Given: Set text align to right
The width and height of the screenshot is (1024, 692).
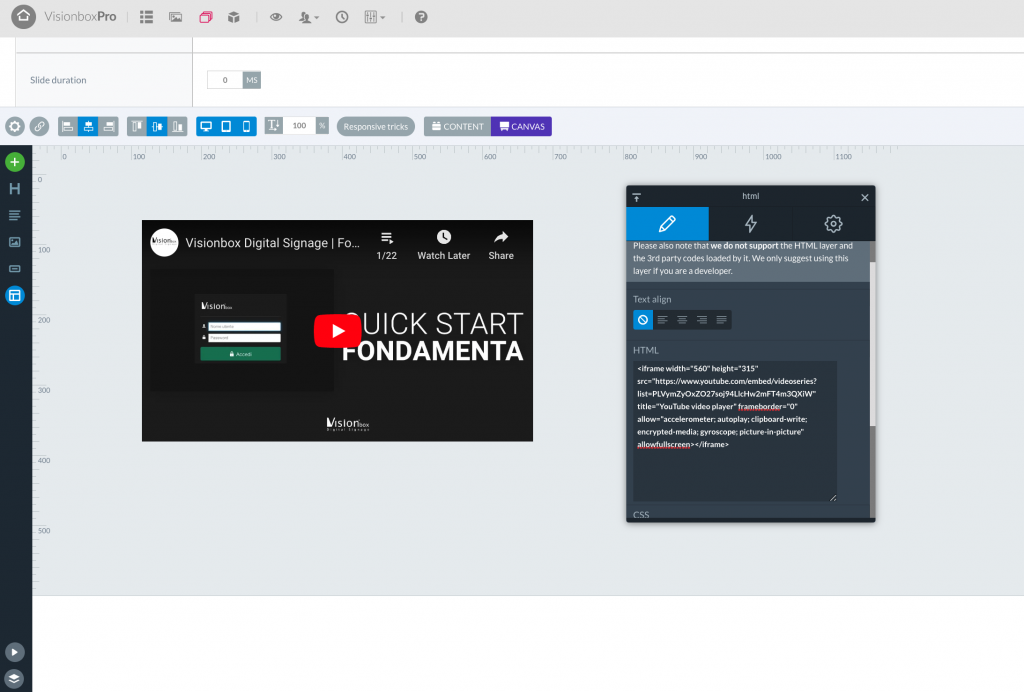Looking at the screenshot, I should [702, 320].
